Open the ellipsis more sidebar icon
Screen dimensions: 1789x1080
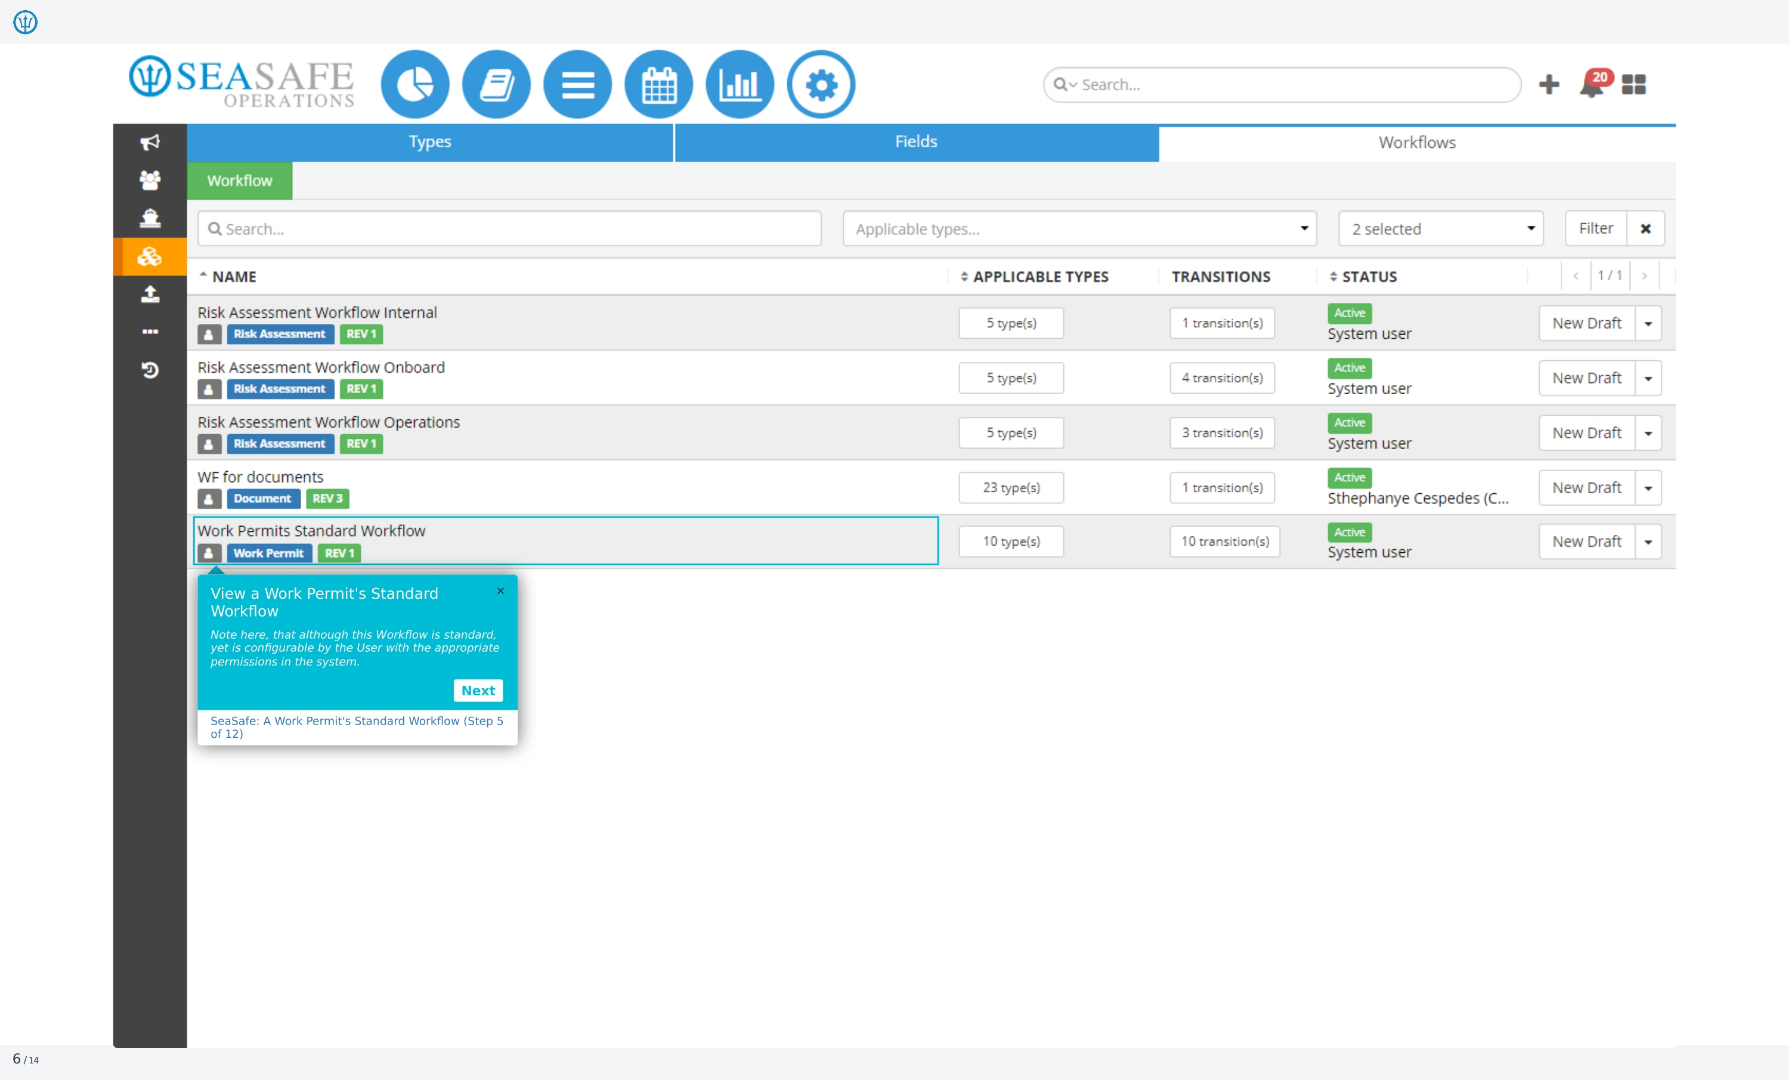tap(150, 332)
